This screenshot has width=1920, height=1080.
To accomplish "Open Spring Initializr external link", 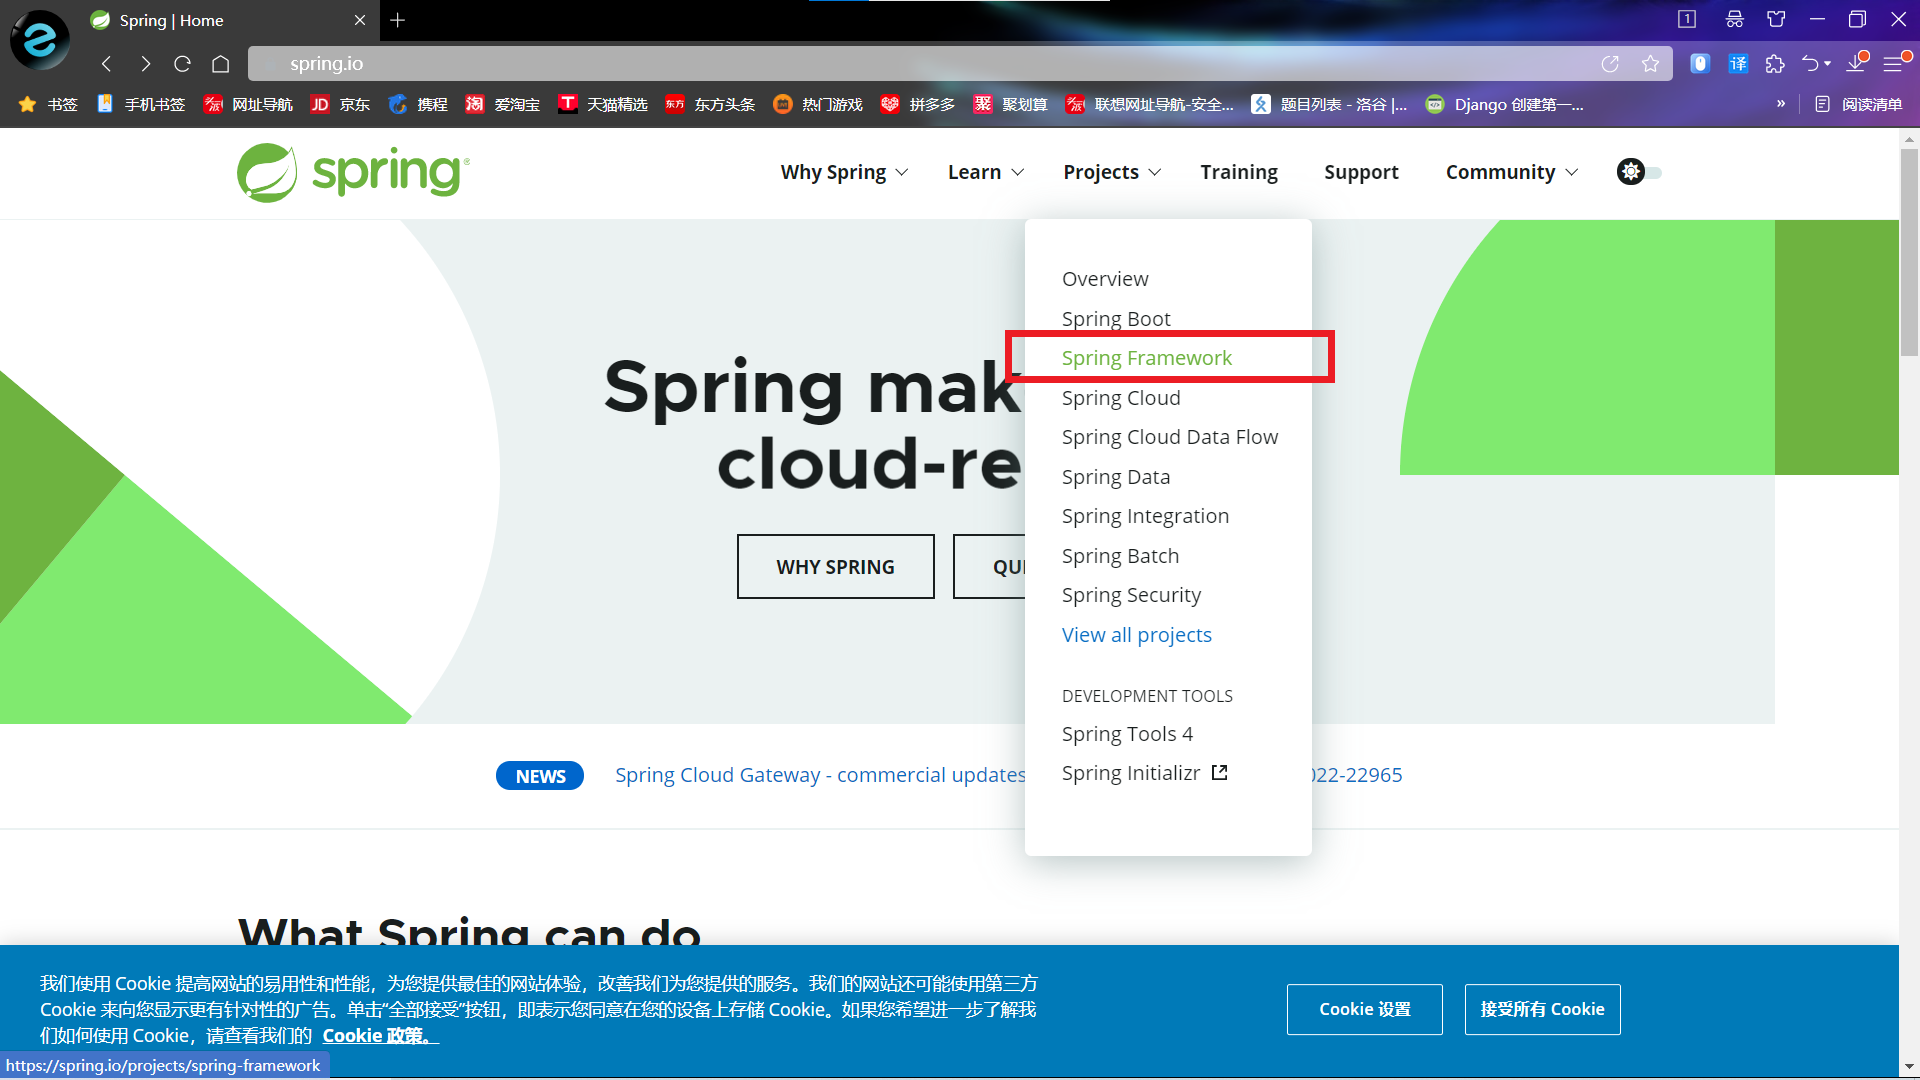I will (1144, 773).
